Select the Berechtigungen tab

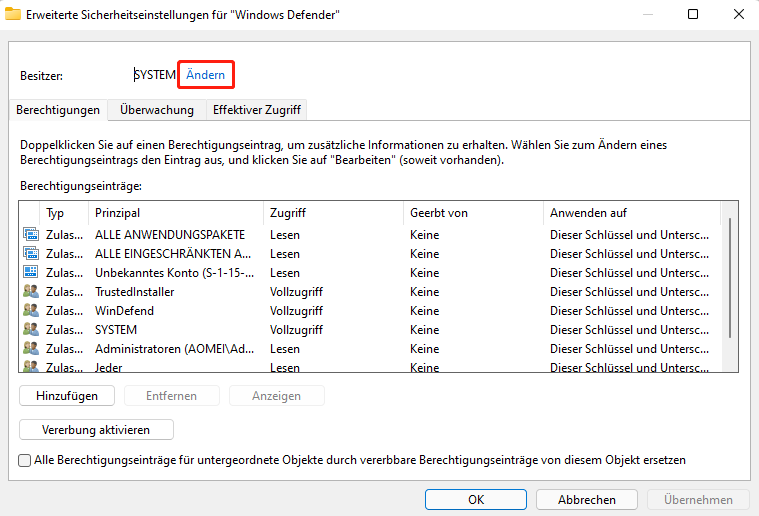(58, 110)
